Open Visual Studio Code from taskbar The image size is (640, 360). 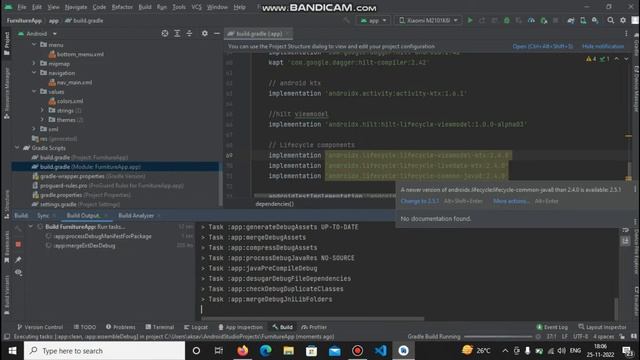tap(380, 351)
